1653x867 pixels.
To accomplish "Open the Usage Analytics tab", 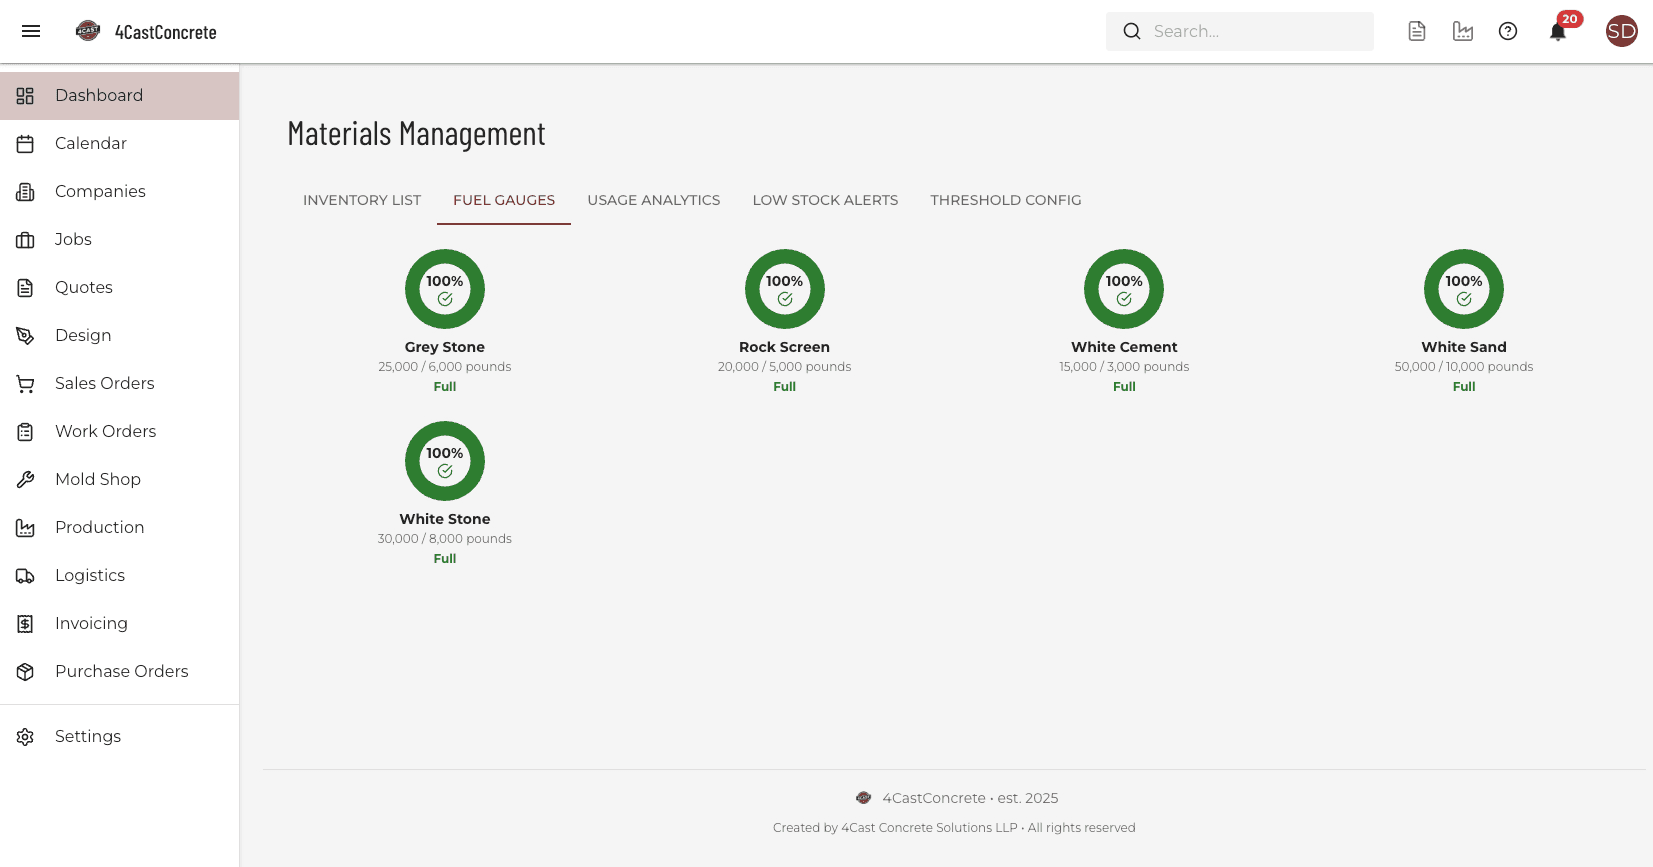I will pos(653,200).
